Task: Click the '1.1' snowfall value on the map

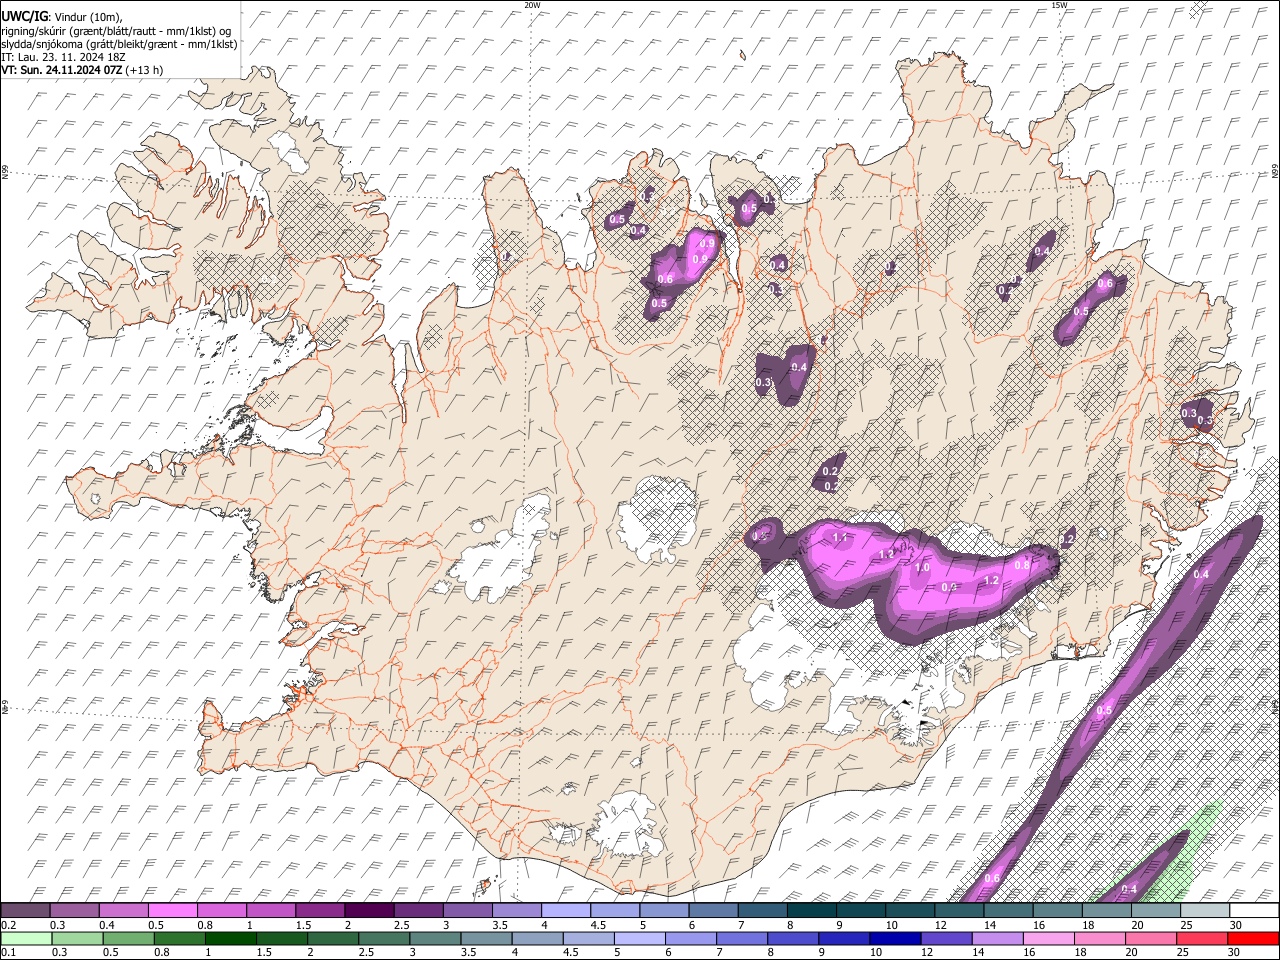Action: [840, 538]
